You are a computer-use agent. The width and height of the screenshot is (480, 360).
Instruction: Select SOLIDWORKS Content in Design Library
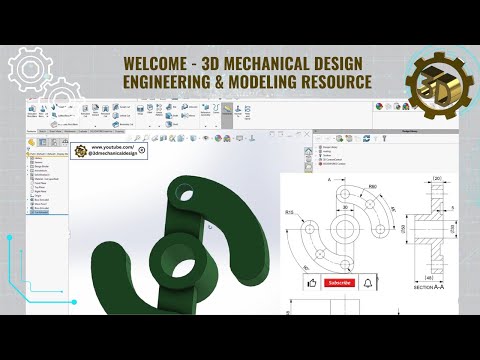point(332,164)
